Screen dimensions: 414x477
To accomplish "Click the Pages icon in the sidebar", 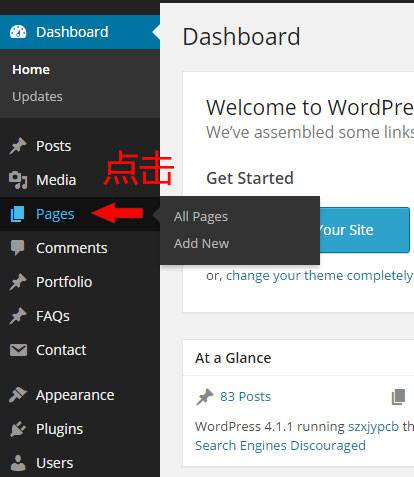I will click(x=17, y=214).
